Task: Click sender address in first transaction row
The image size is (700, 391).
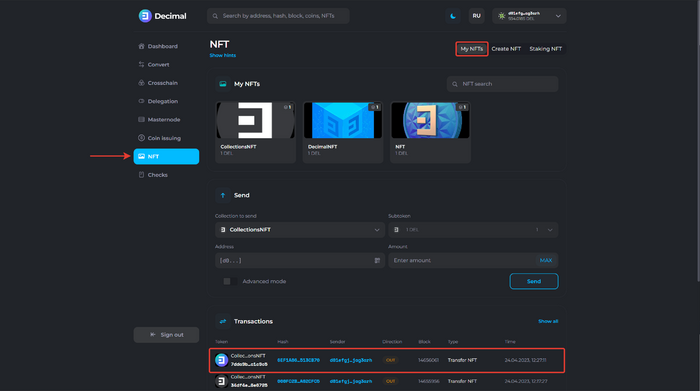Action: click(x=350, y=360)
